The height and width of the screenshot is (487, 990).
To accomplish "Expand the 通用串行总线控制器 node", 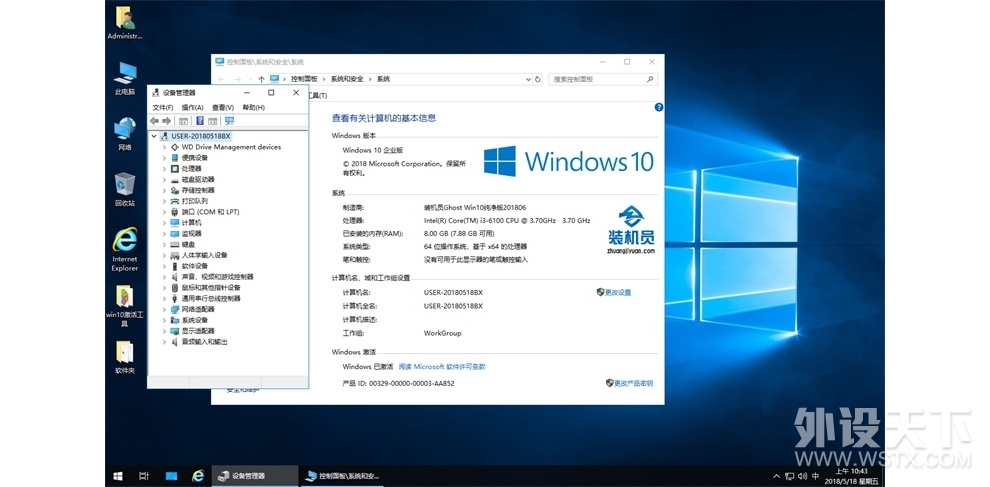I will click(165, 298).
